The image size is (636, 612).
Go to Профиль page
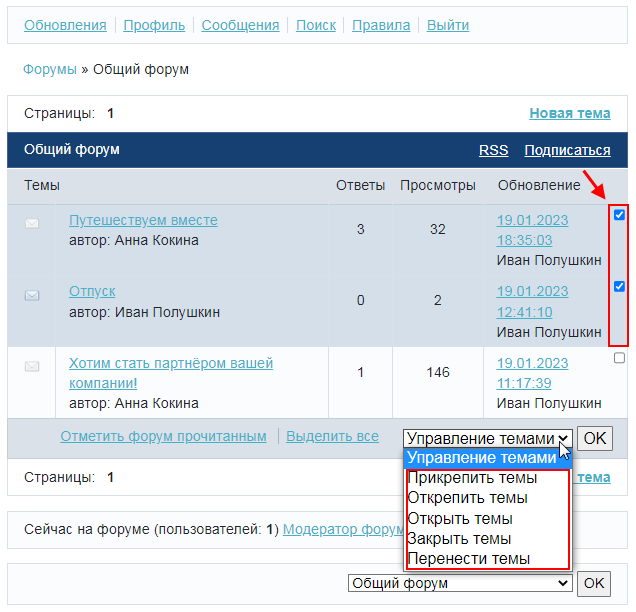(154, 25)
